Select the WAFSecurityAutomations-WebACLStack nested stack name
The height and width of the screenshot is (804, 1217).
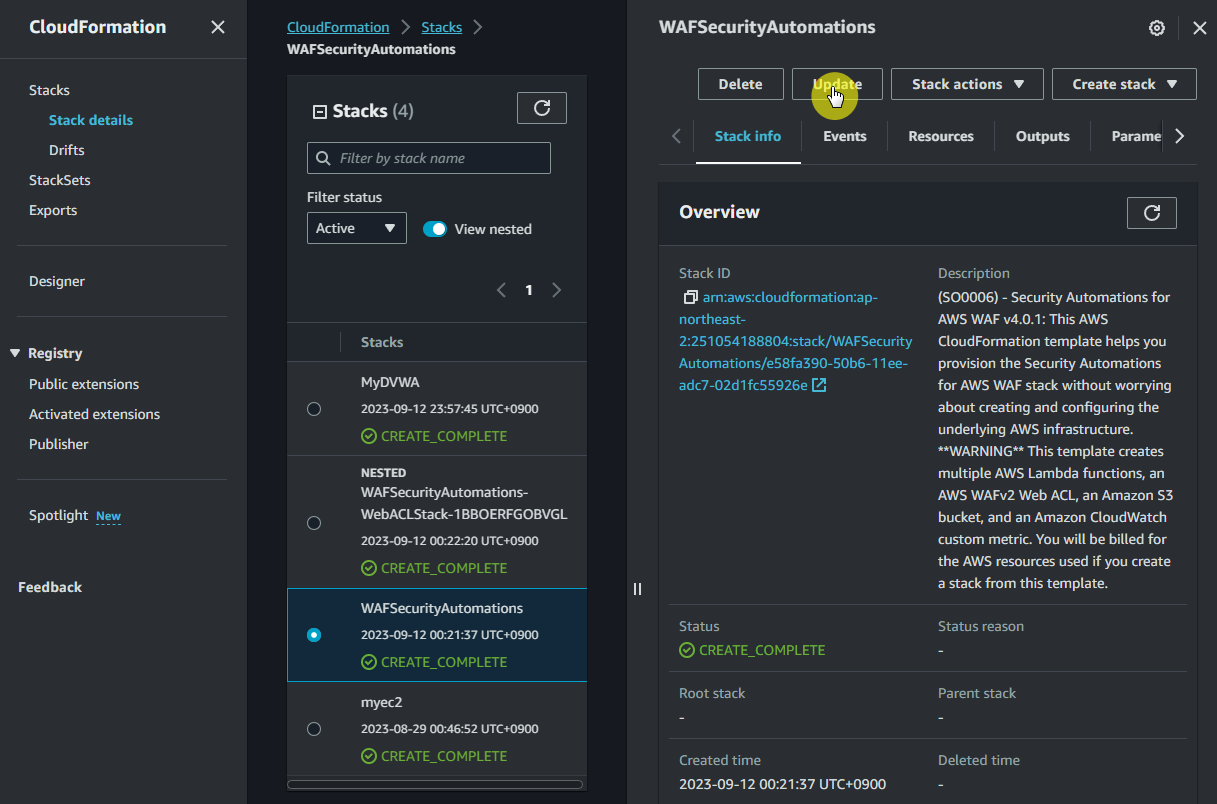[x=464, y=503]
